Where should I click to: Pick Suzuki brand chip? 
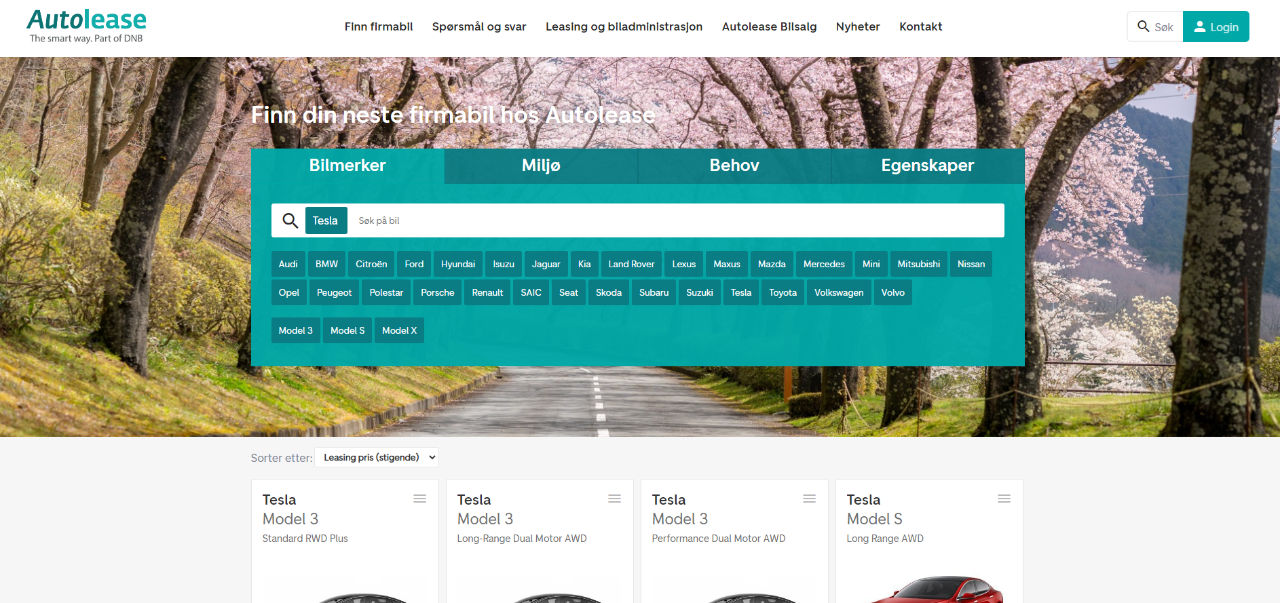coord(700,292)
